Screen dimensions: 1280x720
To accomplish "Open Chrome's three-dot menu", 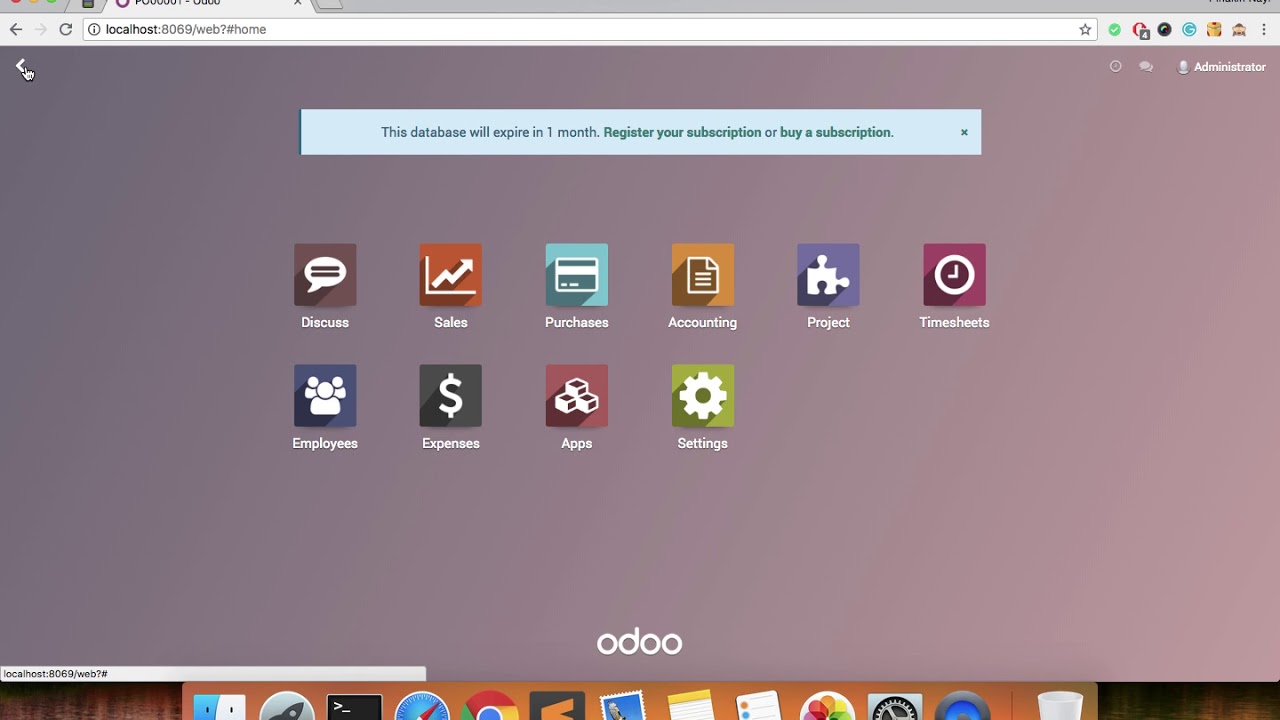I will [x=1263, y=30].
